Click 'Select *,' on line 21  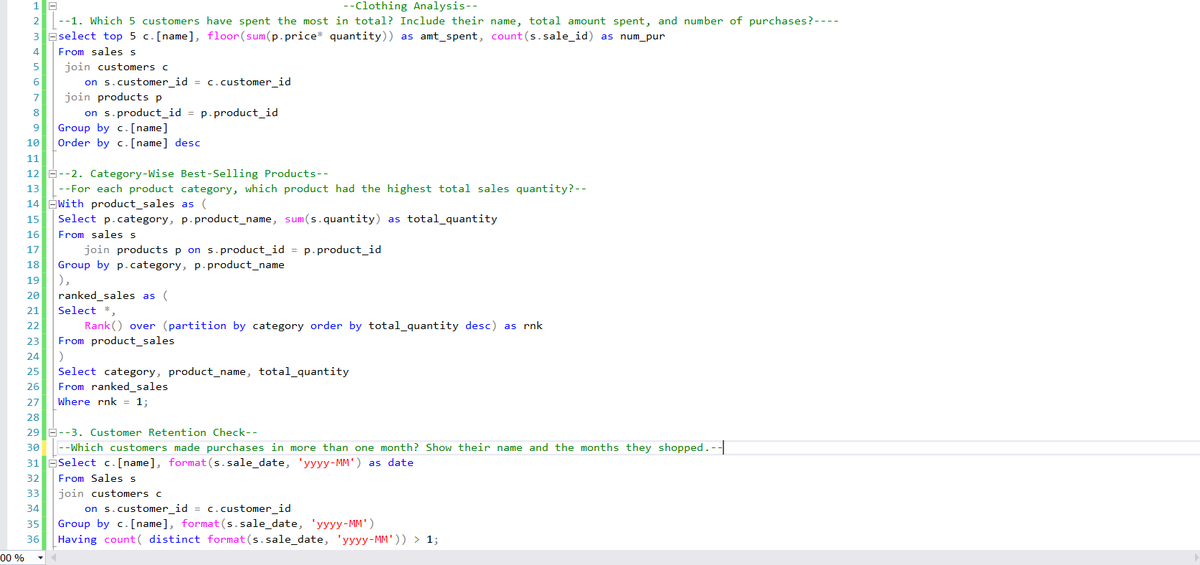87,311
